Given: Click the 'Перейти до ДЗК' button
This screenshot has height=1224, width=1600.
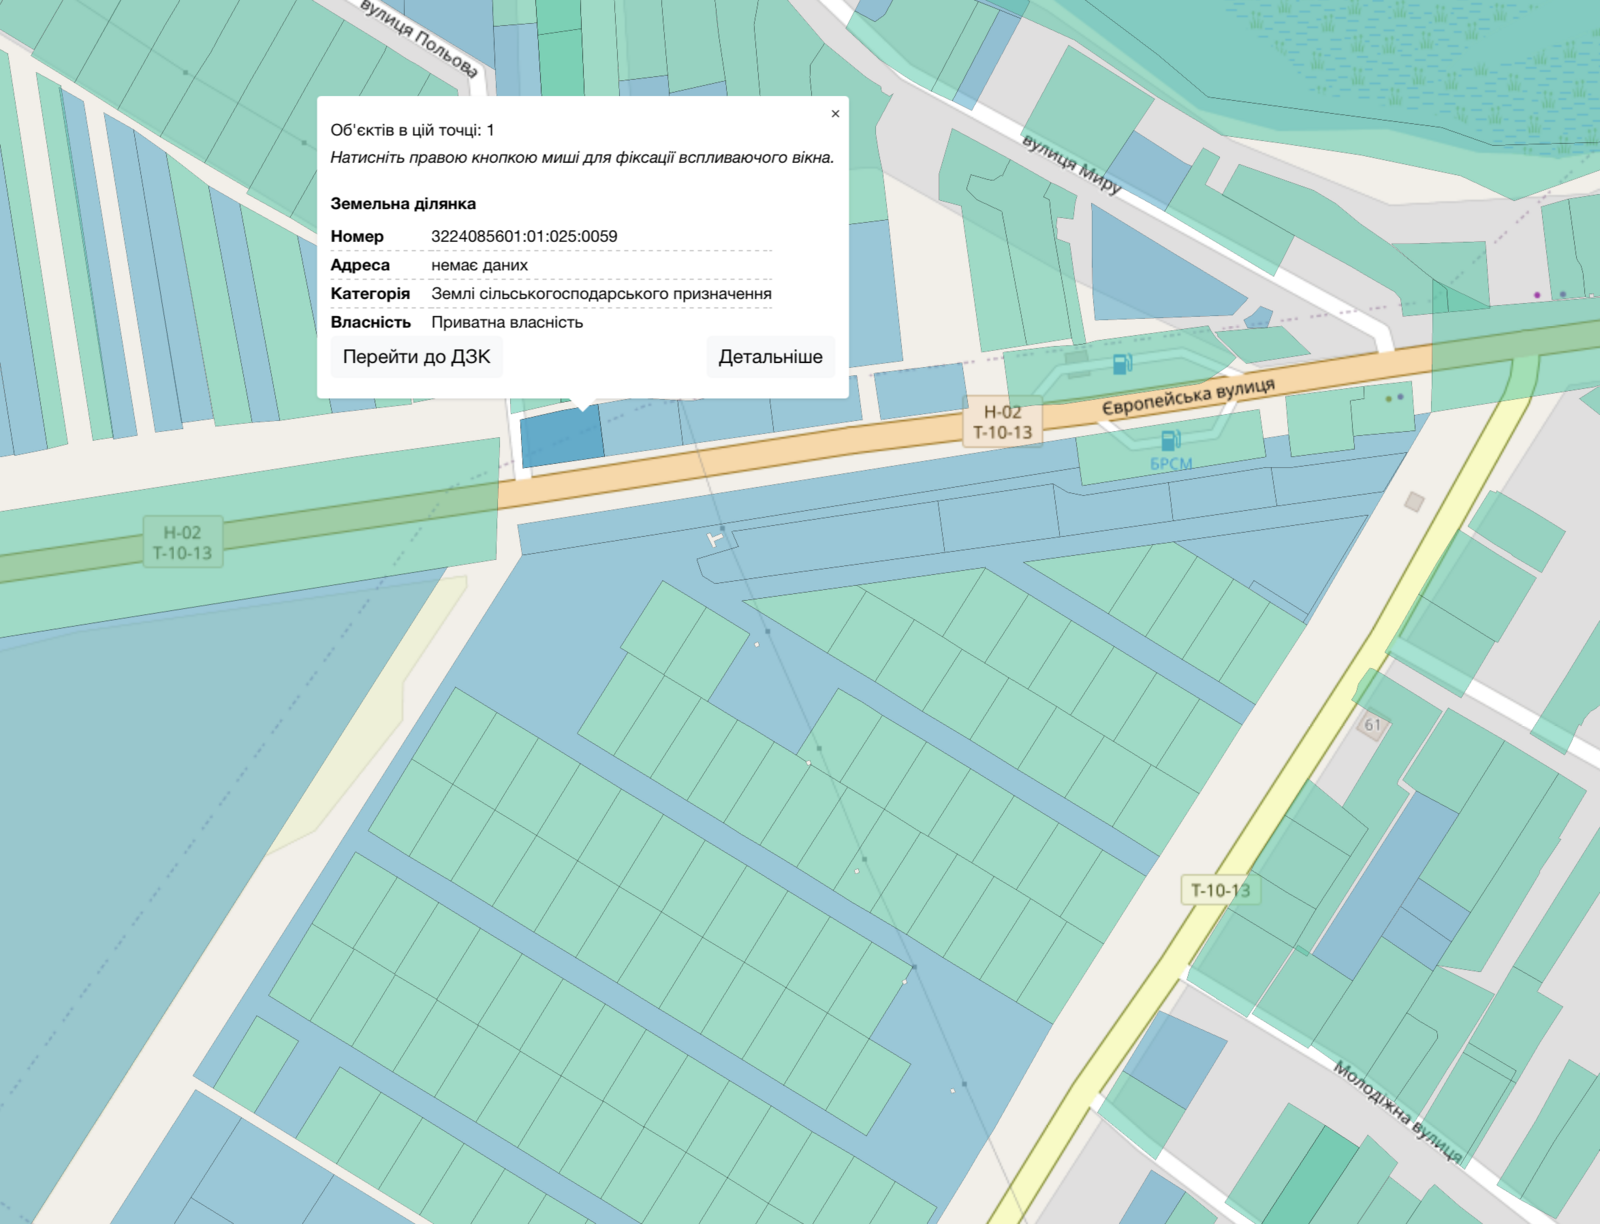Looking at the screenshot, I should point(416,357).
